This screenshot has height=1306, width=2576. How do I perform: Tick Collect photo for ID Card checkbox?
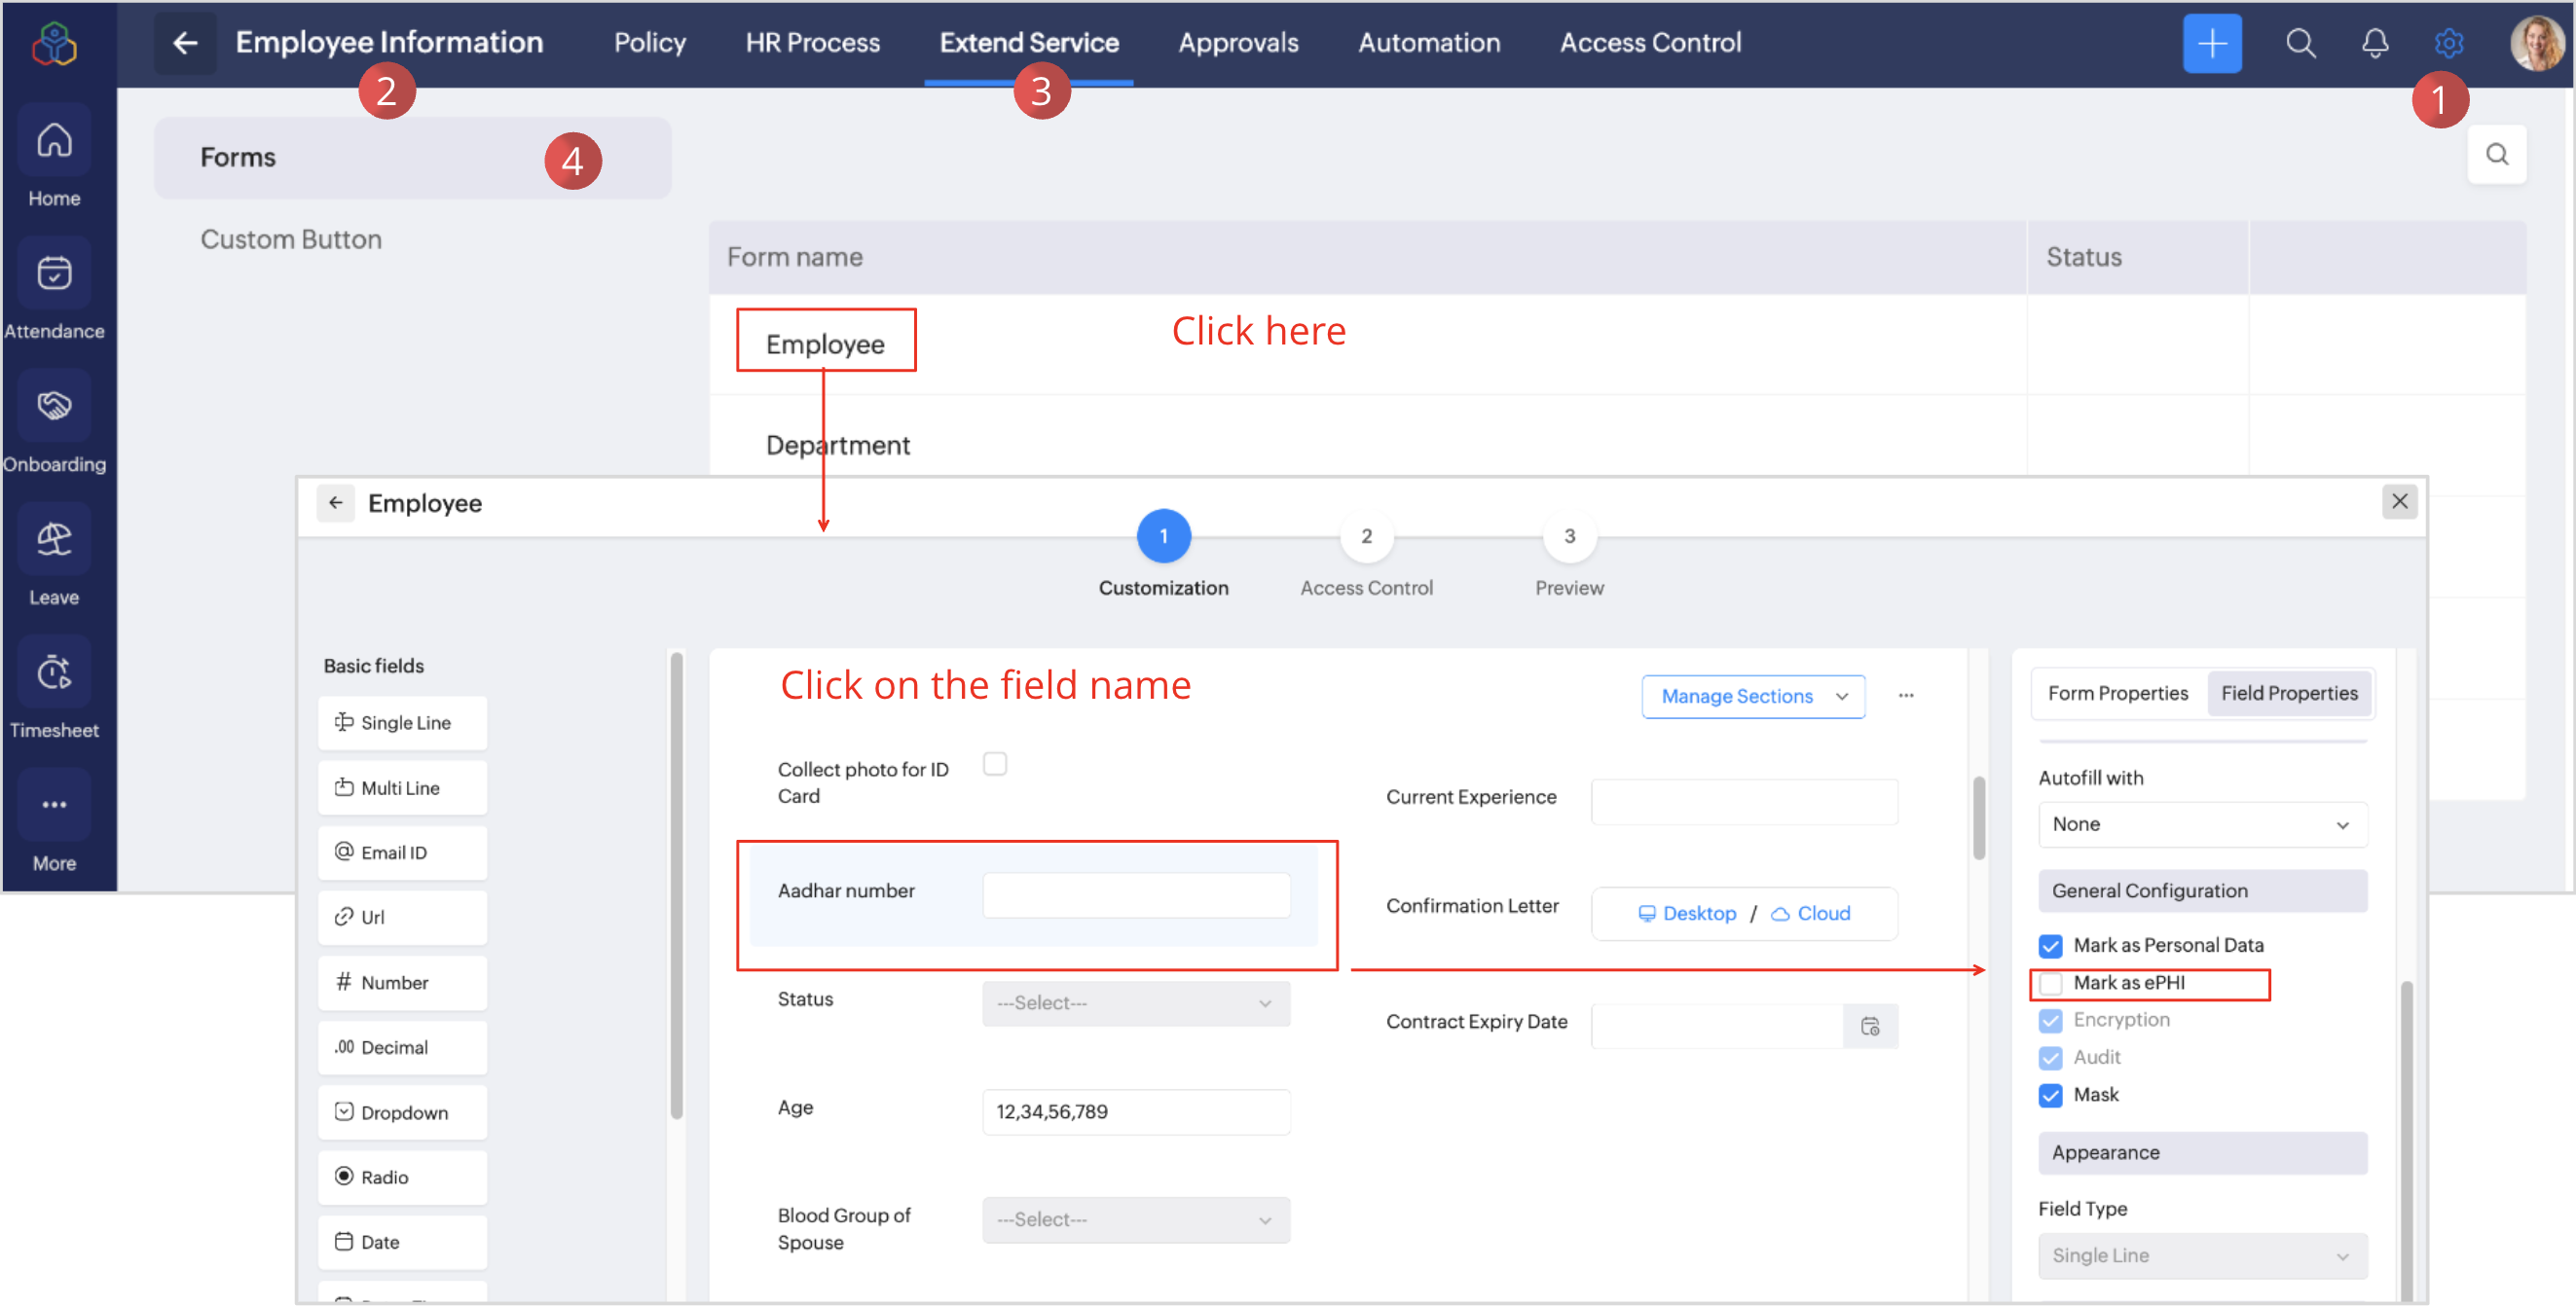pyautogui.click(x=994, y=765)
